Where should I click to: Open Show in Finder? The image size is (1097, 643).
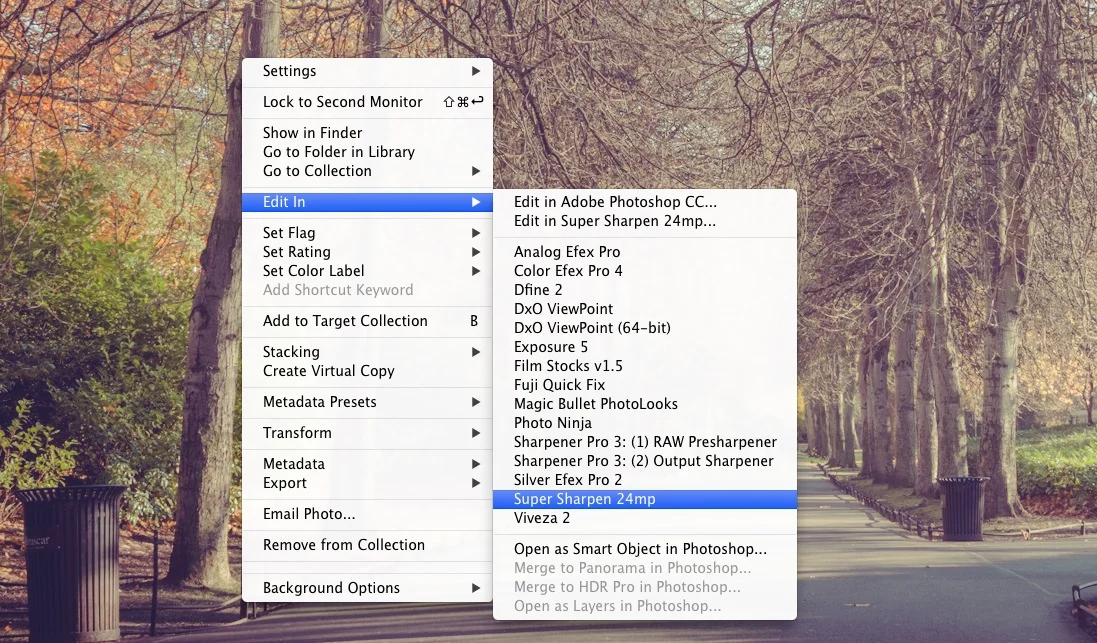tap(312, 132)
